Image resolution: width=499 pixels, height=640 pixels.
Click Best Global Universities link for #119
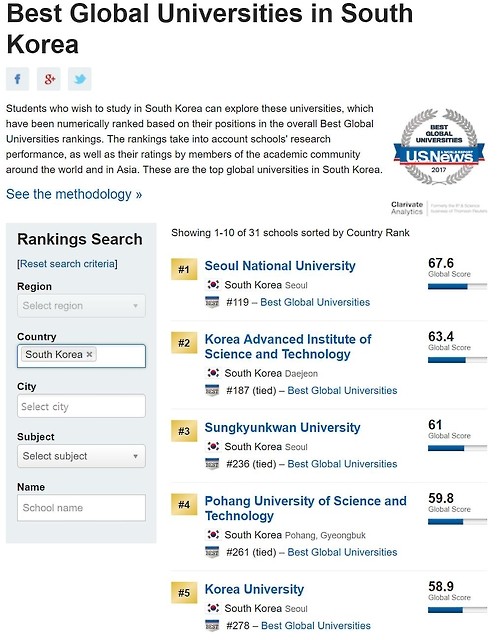315,302
